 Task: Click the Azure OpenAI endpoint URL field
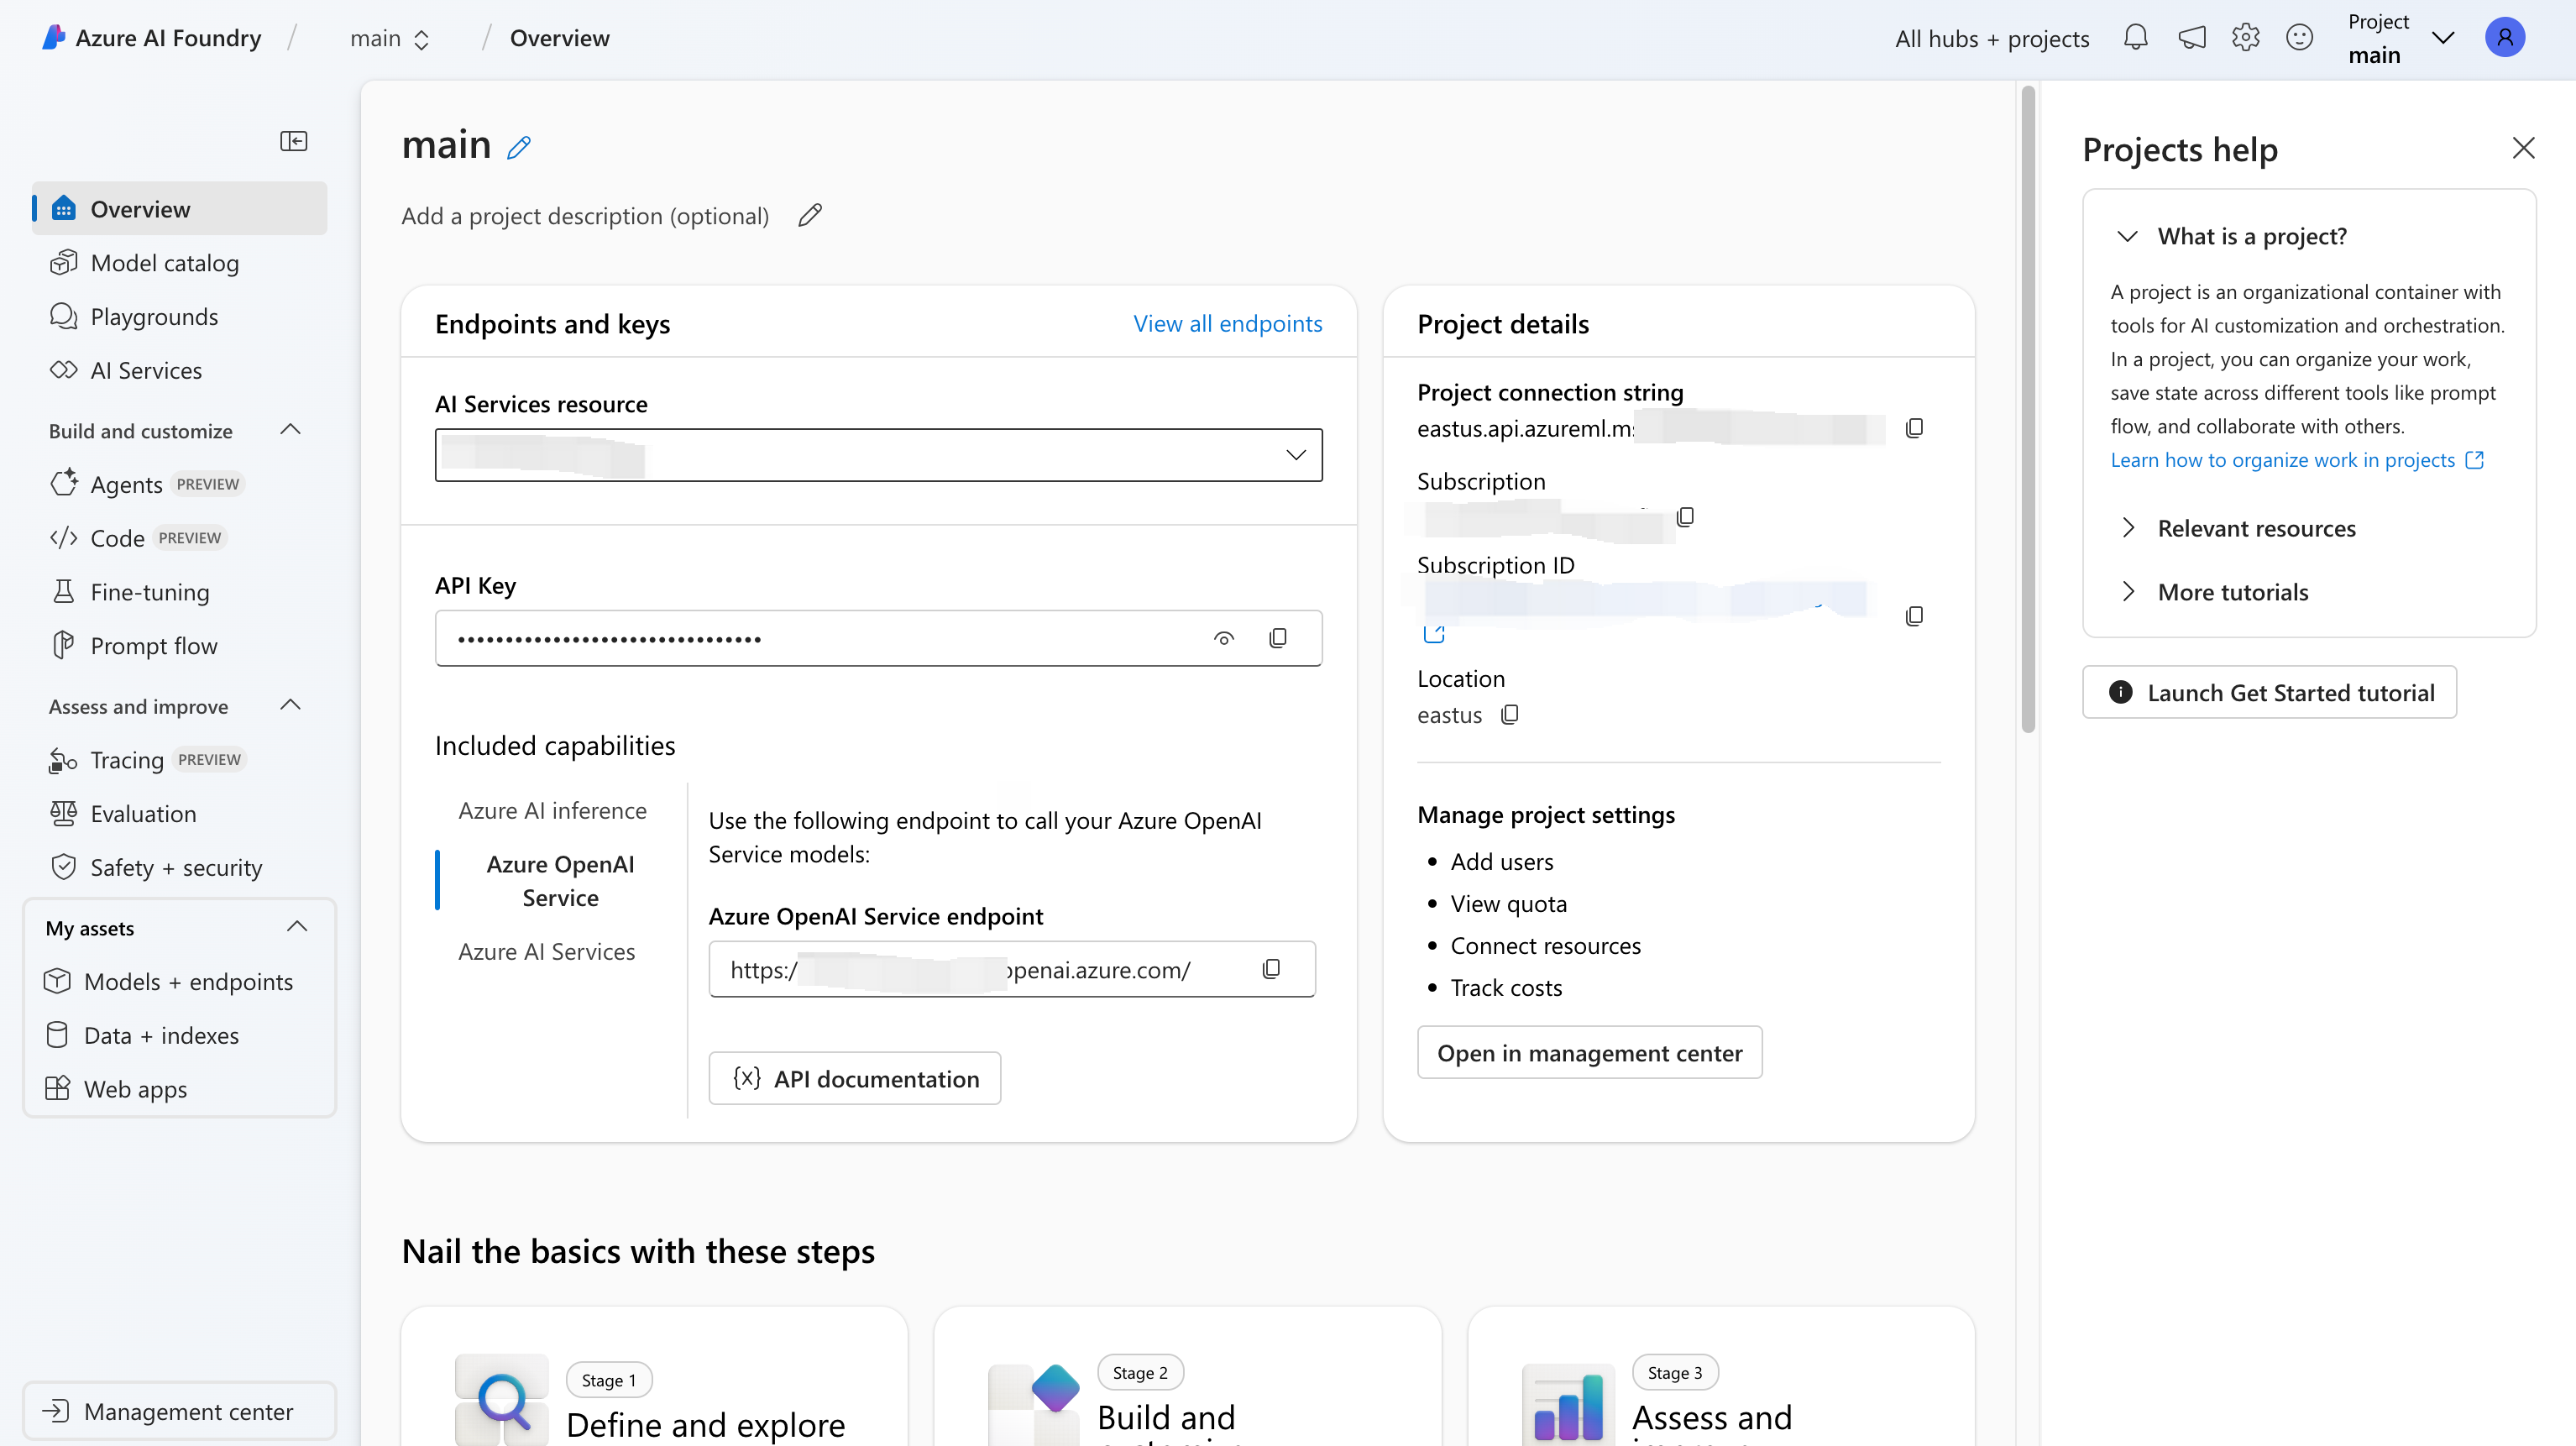pyautogui.click(x=1011, y=969)
